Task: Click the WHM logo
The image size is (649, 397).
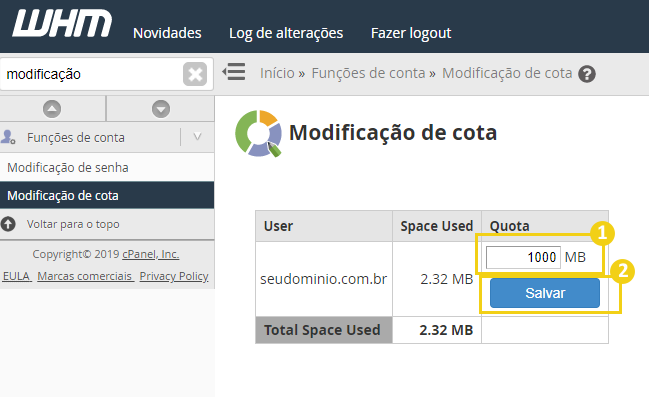Action: 62,23
